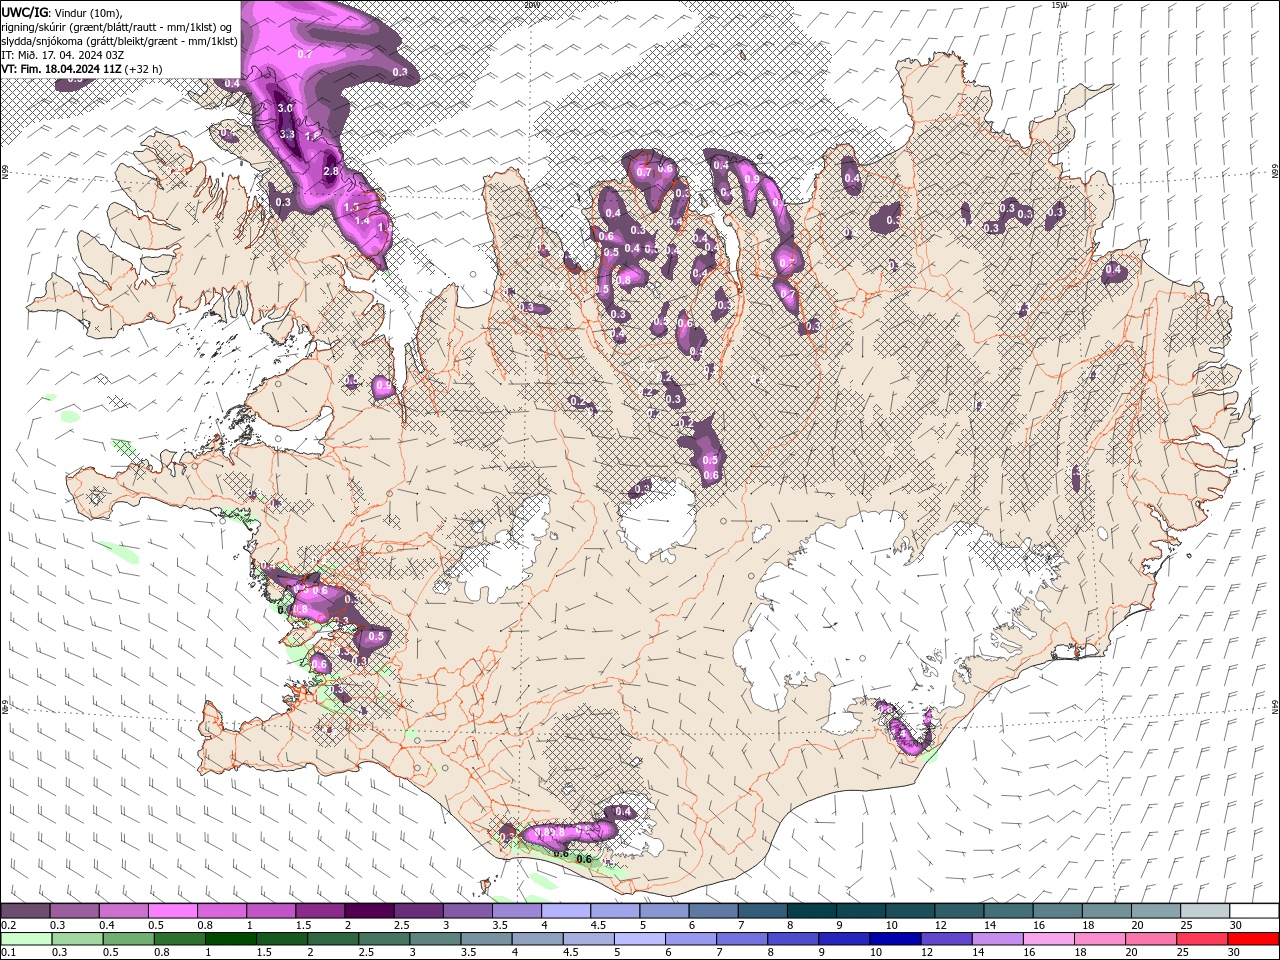
Task: Click bright red rain swatch above 30
Action: click(1252, 938)
